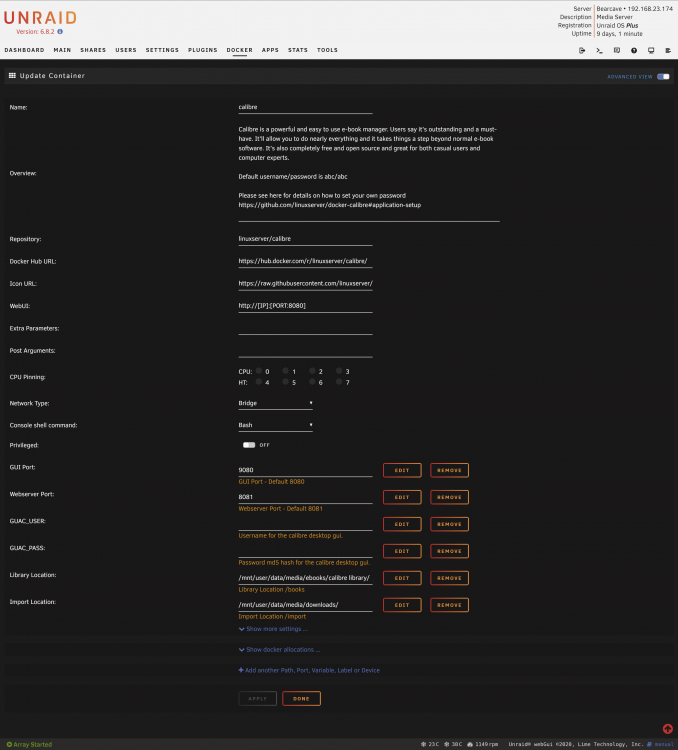Pin HT core 5
Image resolution: width=678 pixels, height=750 pixels.
285,382
